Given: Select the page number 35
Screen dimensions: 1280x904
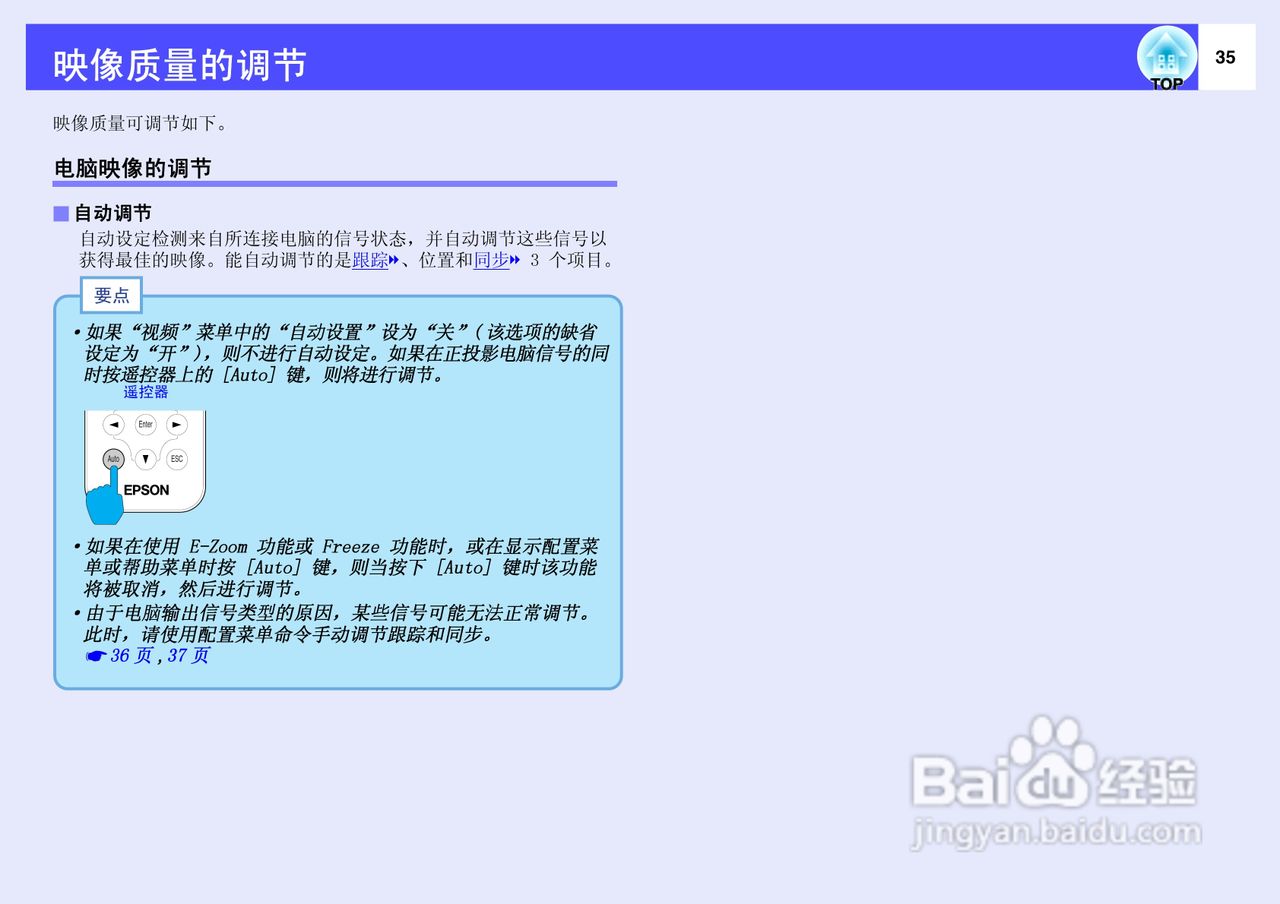Looking at the screenshot, I should pos(1225,57).
